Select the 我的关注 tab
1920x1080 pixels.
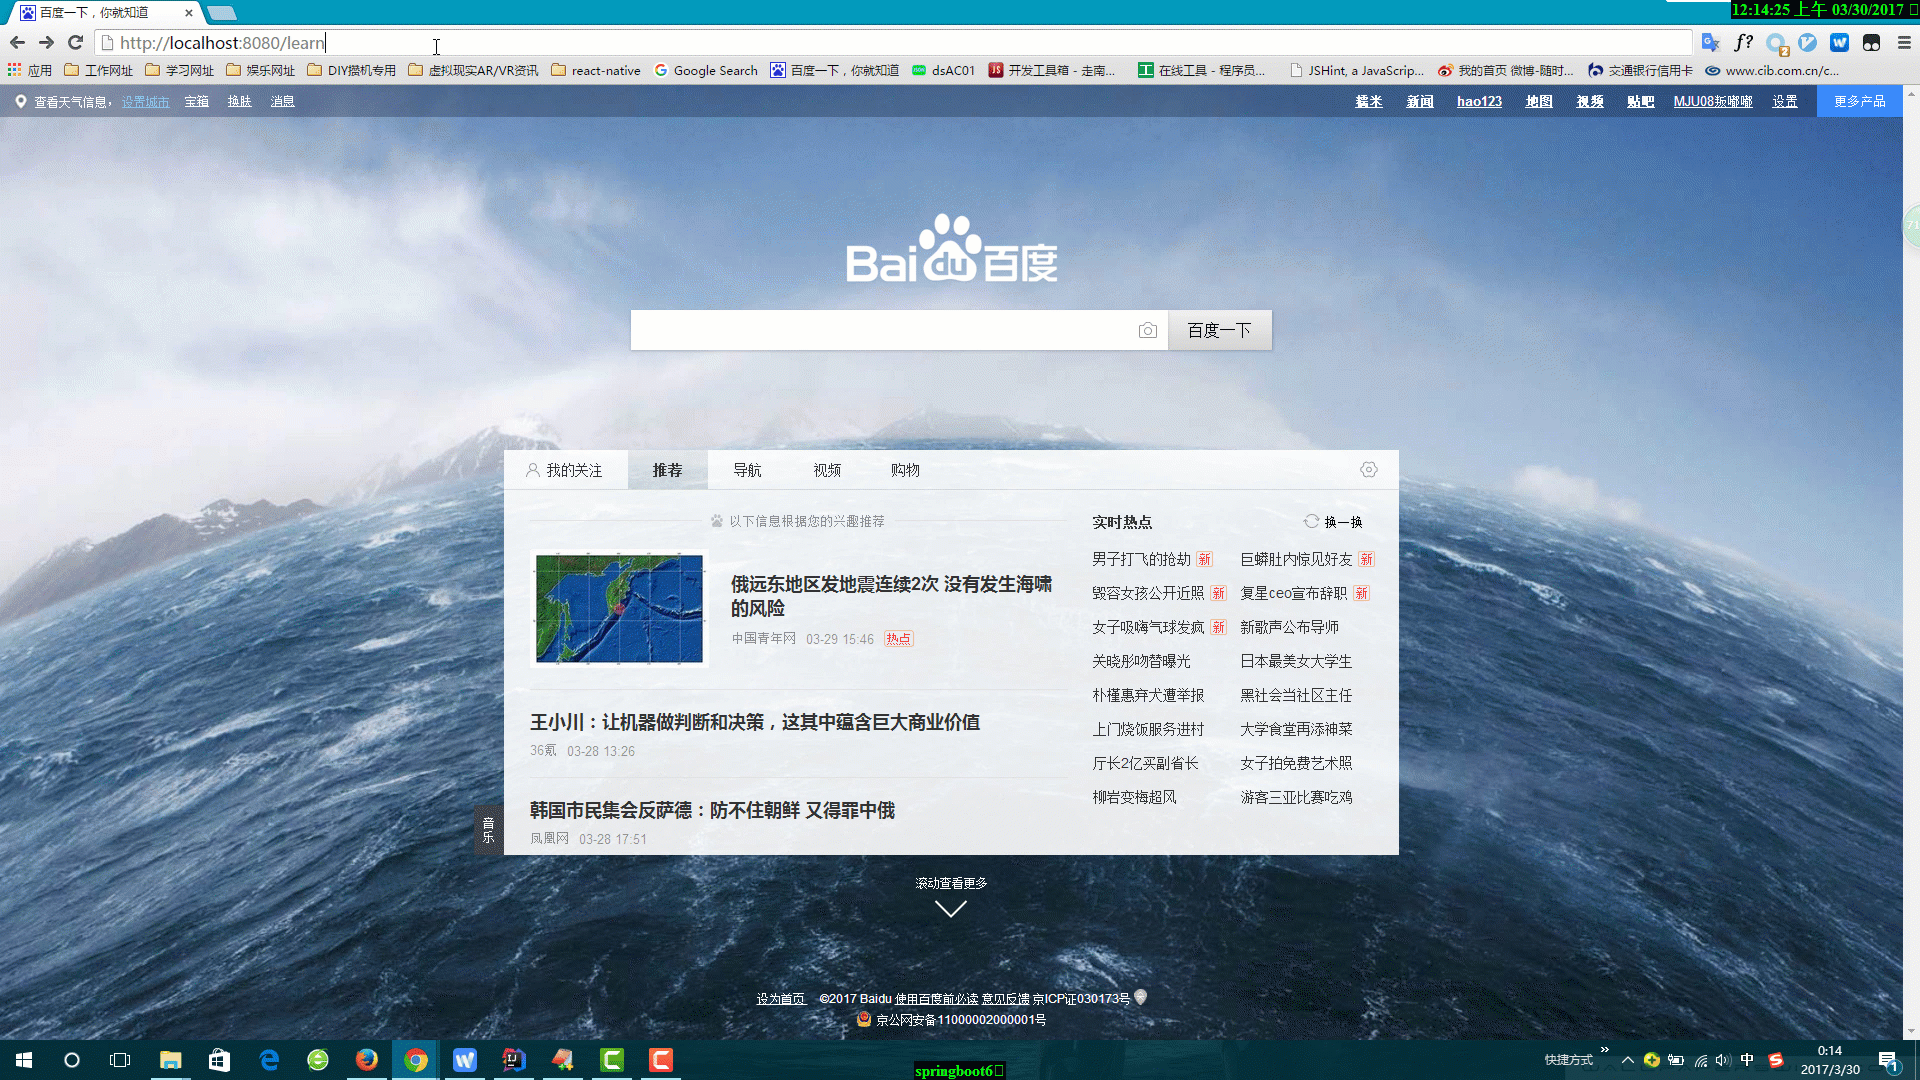point(565,470)
